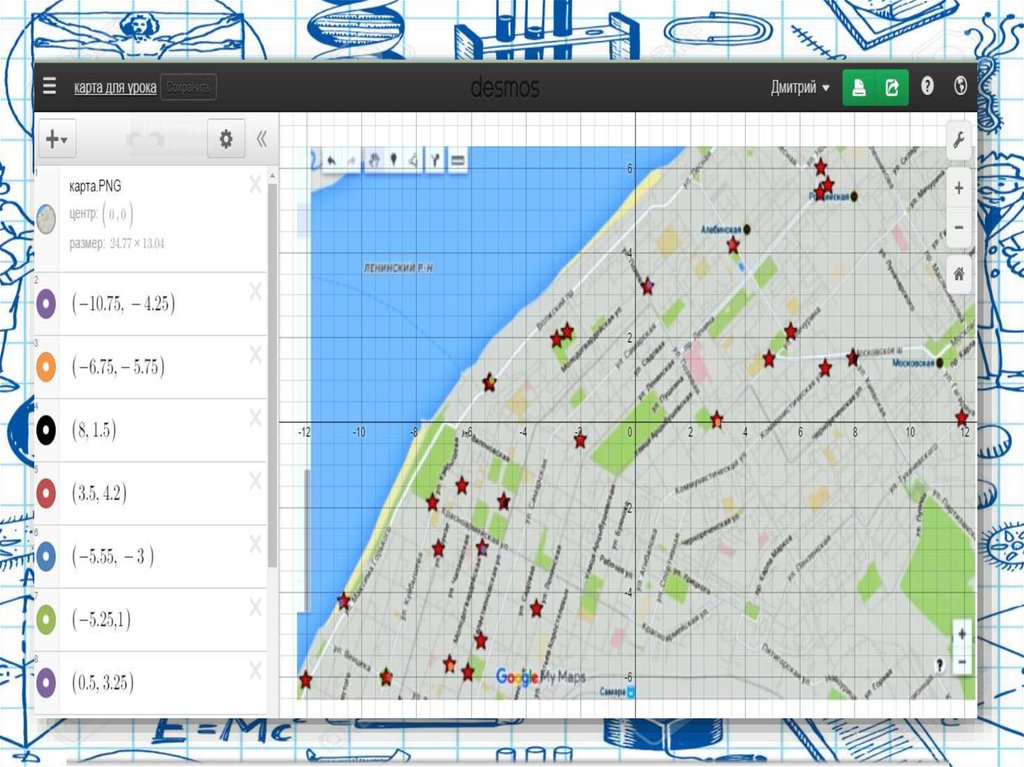Click the карта.PNG image thumbnail icon
This screenshot has width=1024, height=767.
point(46,219)
